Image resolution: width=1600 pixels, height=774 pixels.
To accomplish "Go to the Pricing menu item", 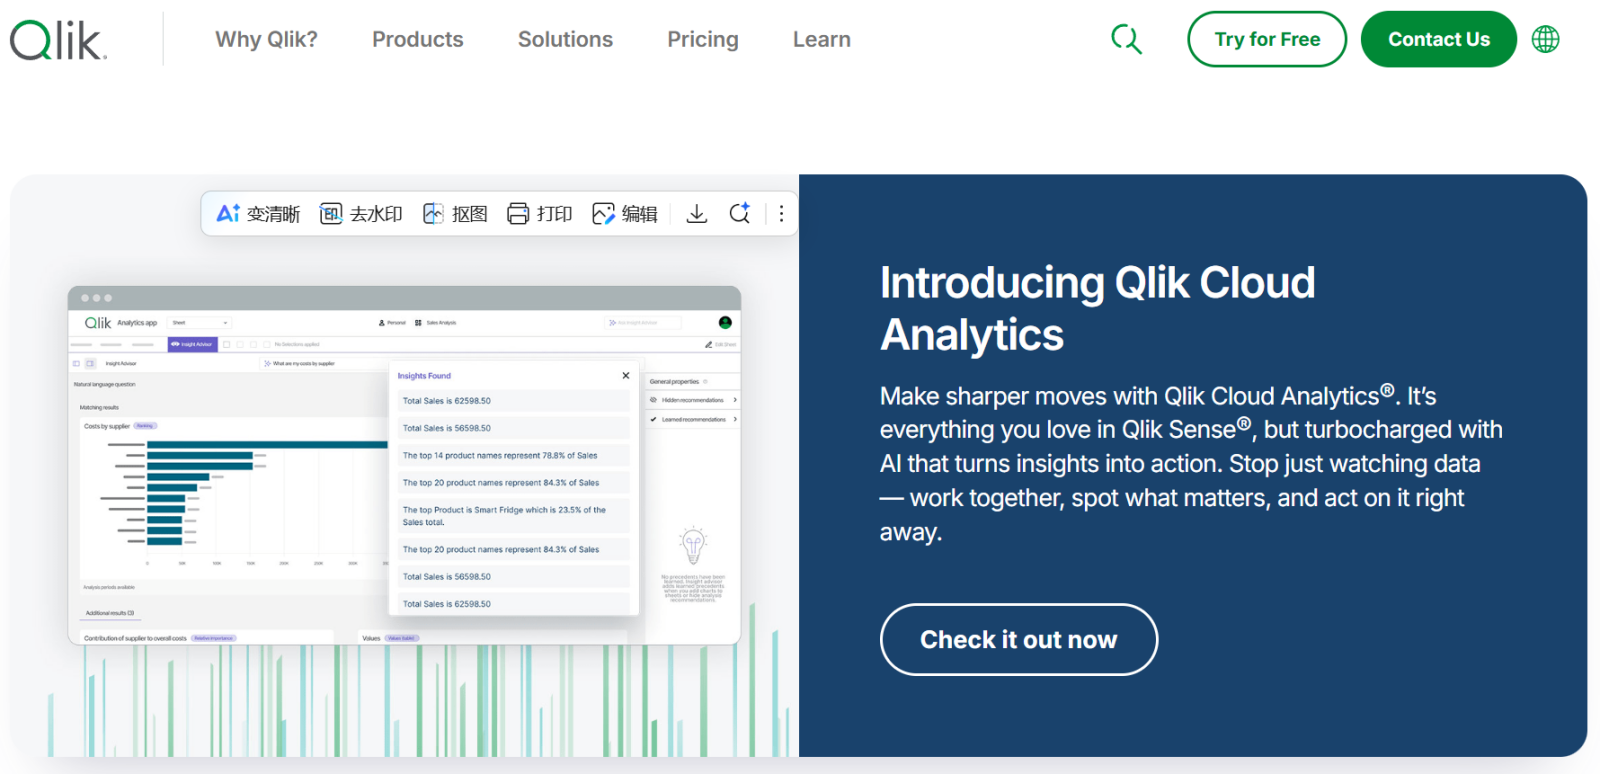I will 703,39.
